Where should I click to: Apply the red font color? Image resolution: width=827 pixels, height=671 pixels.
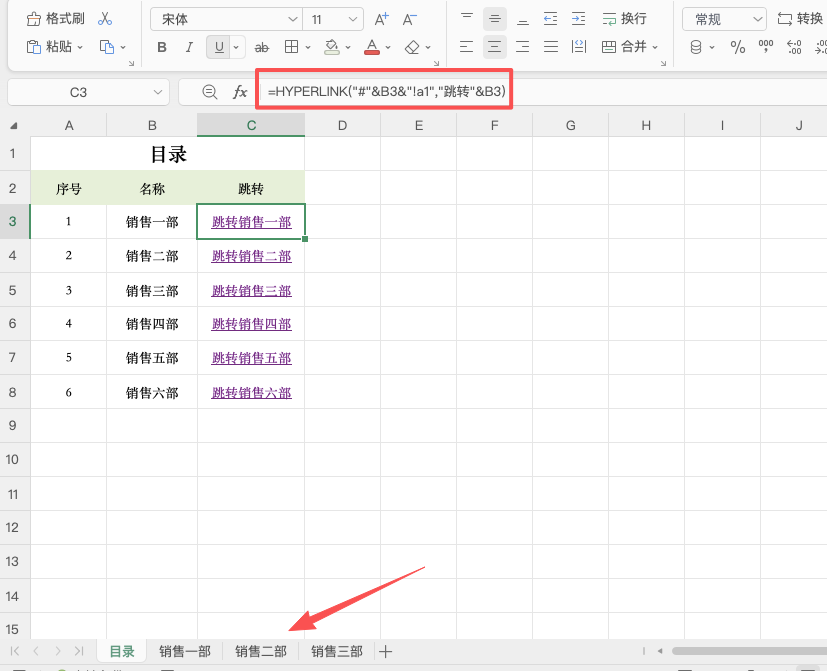click(x=372, y=47)
